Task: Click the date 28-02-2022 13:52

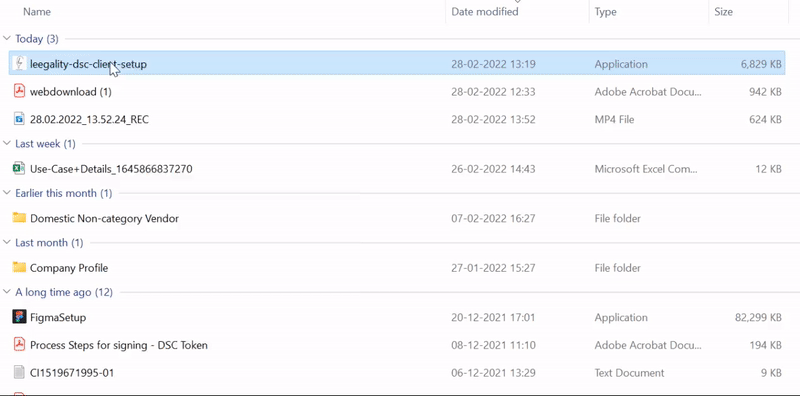Action: tap(493, 119)
